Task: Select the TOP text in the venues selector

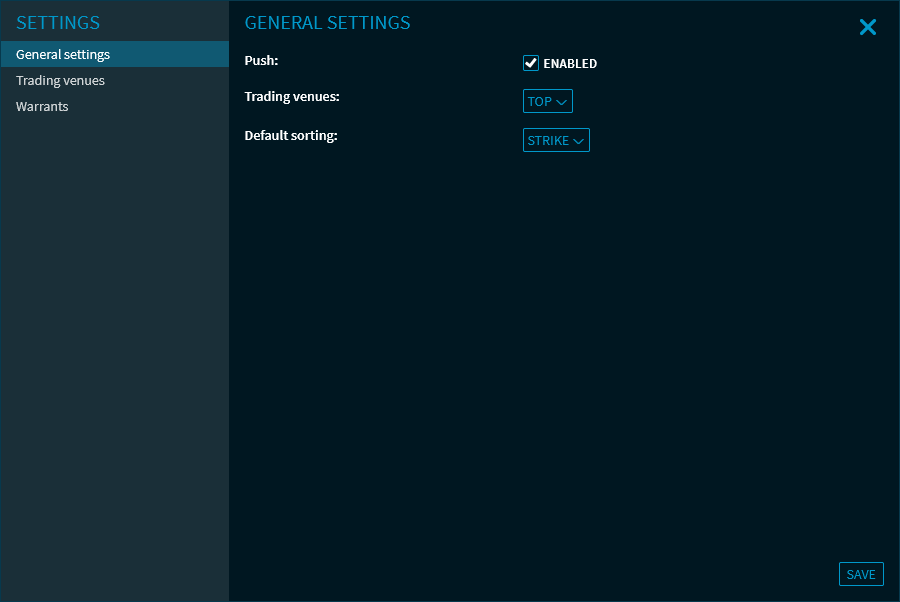Action: click(x=539, y=102)
